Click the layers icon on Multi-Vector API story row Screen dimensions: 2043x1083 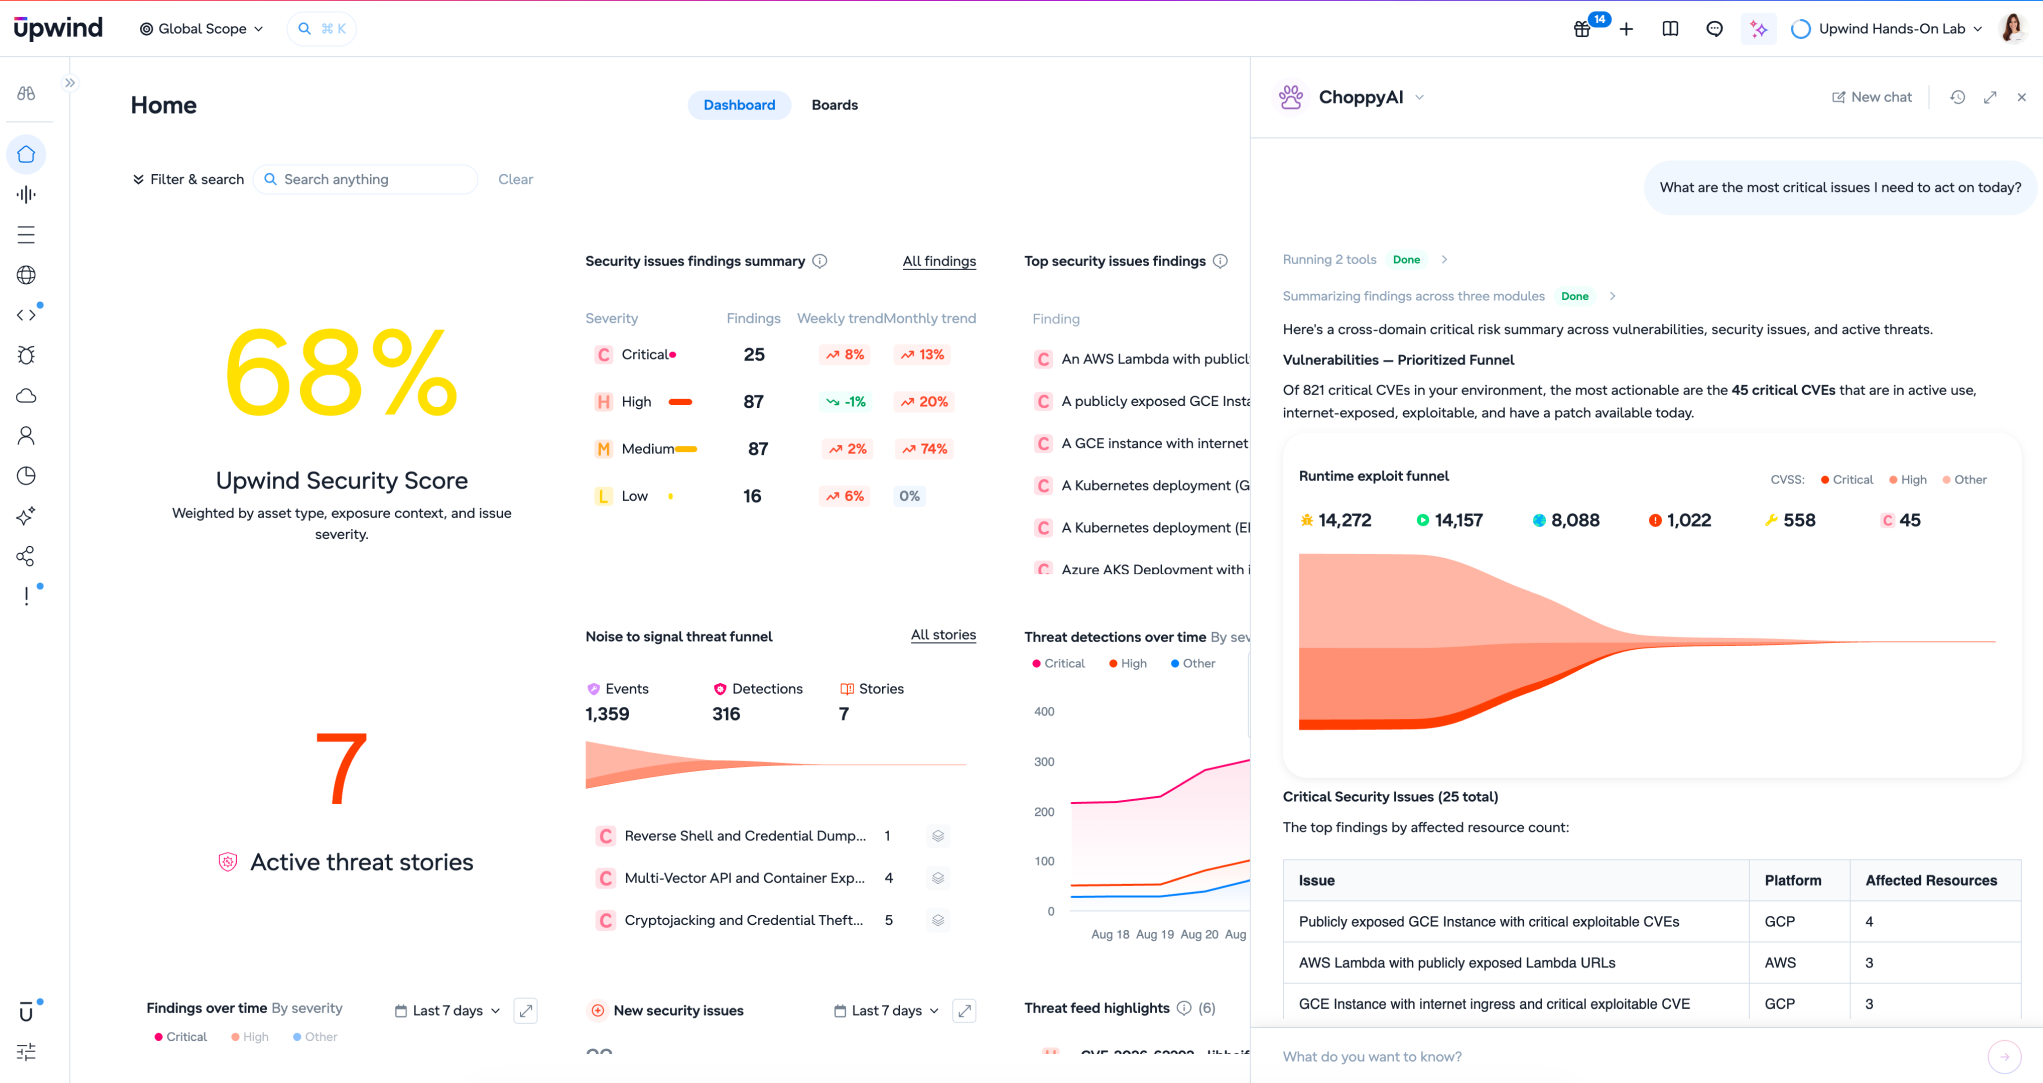point(938,878)
